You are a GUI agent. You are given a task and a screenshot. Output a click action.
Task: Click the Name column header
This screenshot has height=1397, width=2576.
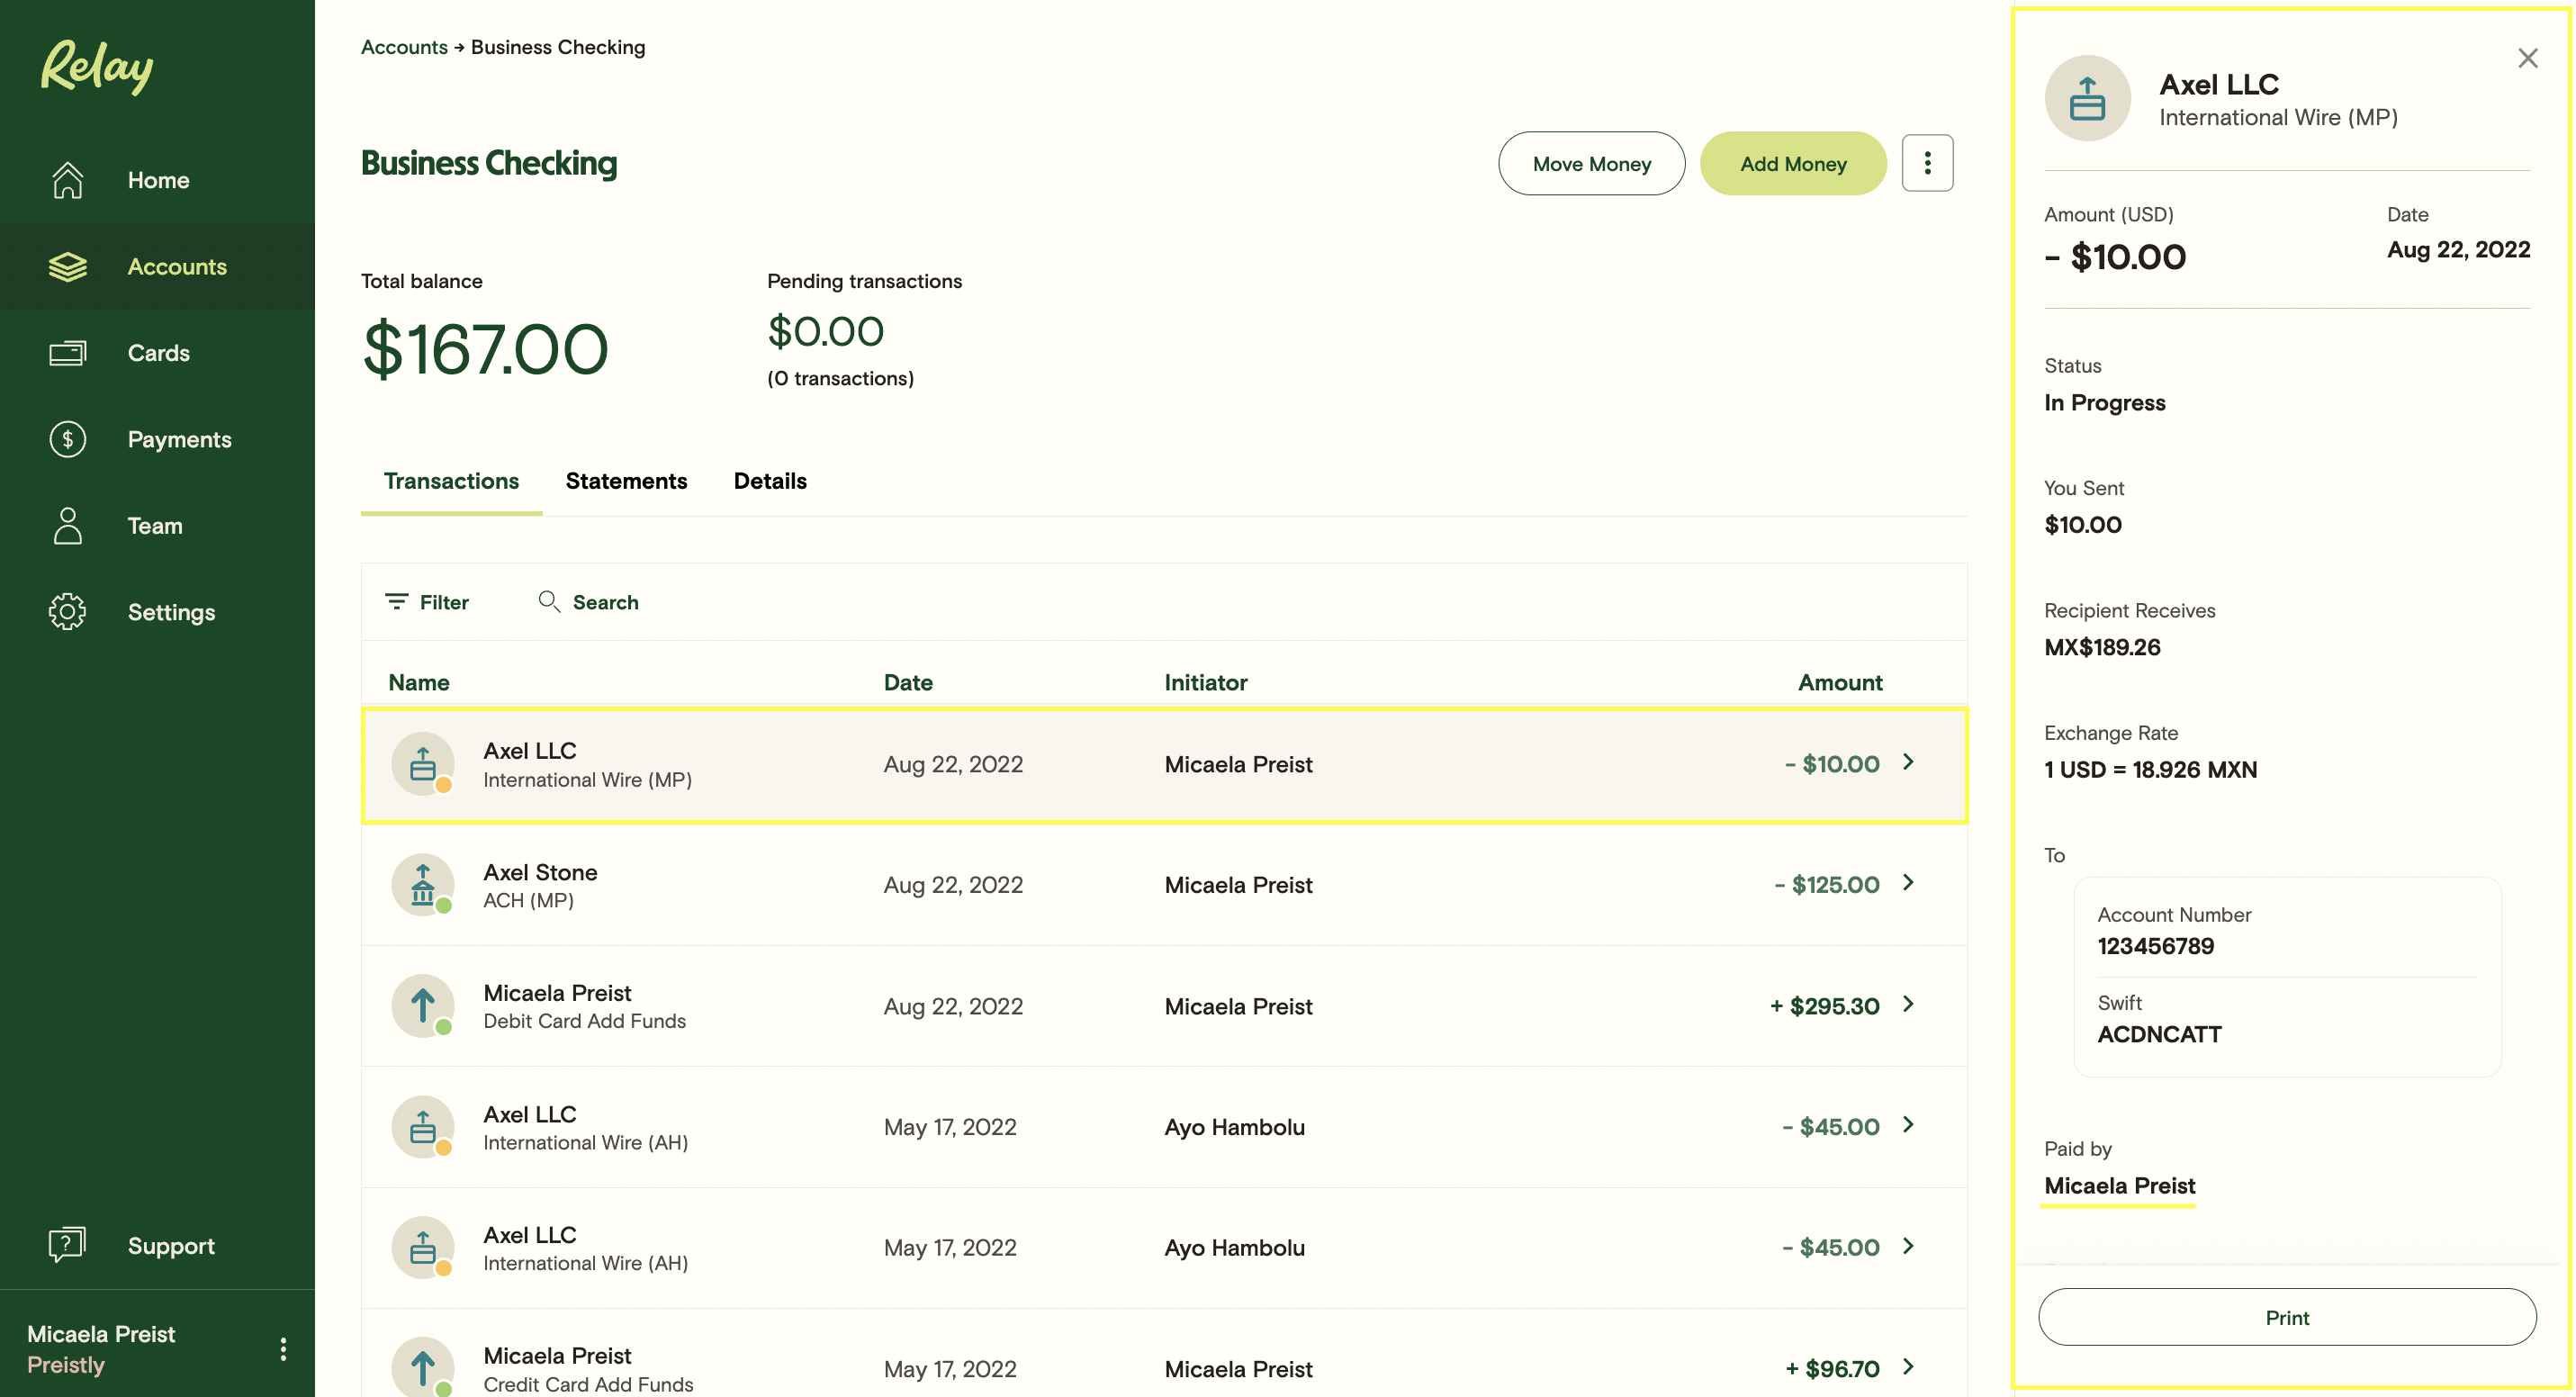coord(419,682)
